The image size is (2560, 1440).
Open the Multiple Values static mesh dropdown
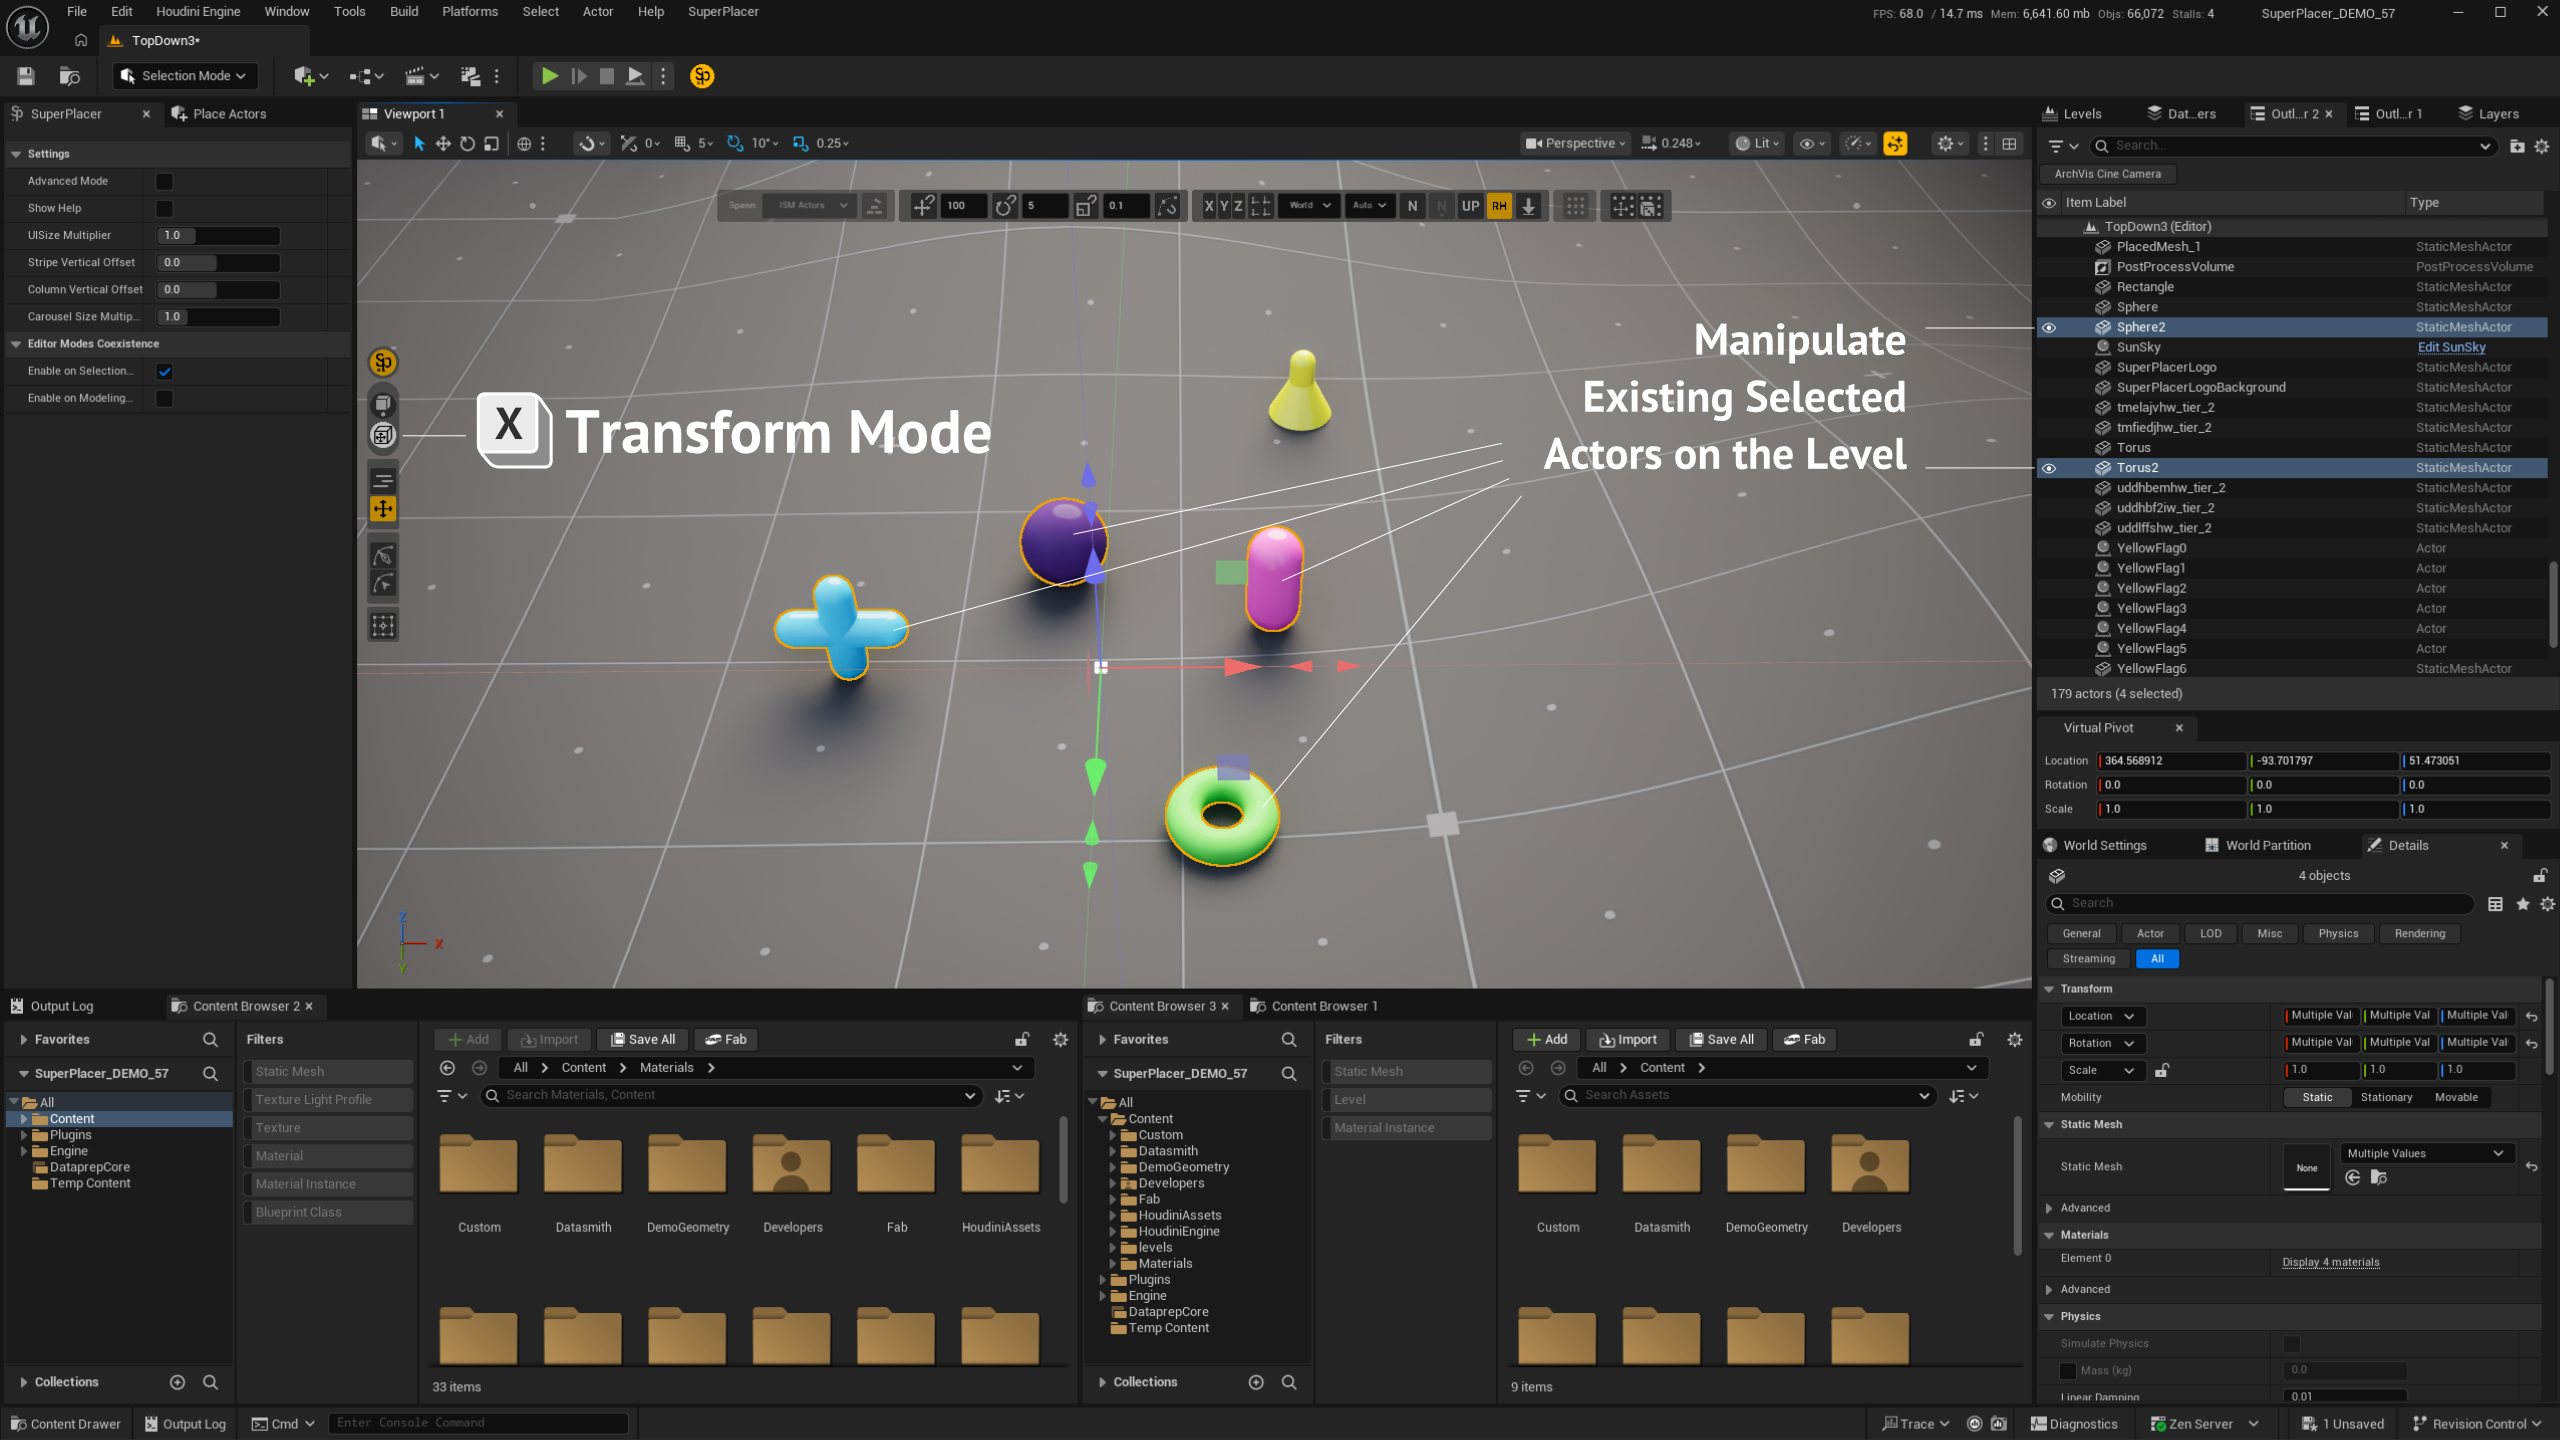(x=2425, y=1153)
